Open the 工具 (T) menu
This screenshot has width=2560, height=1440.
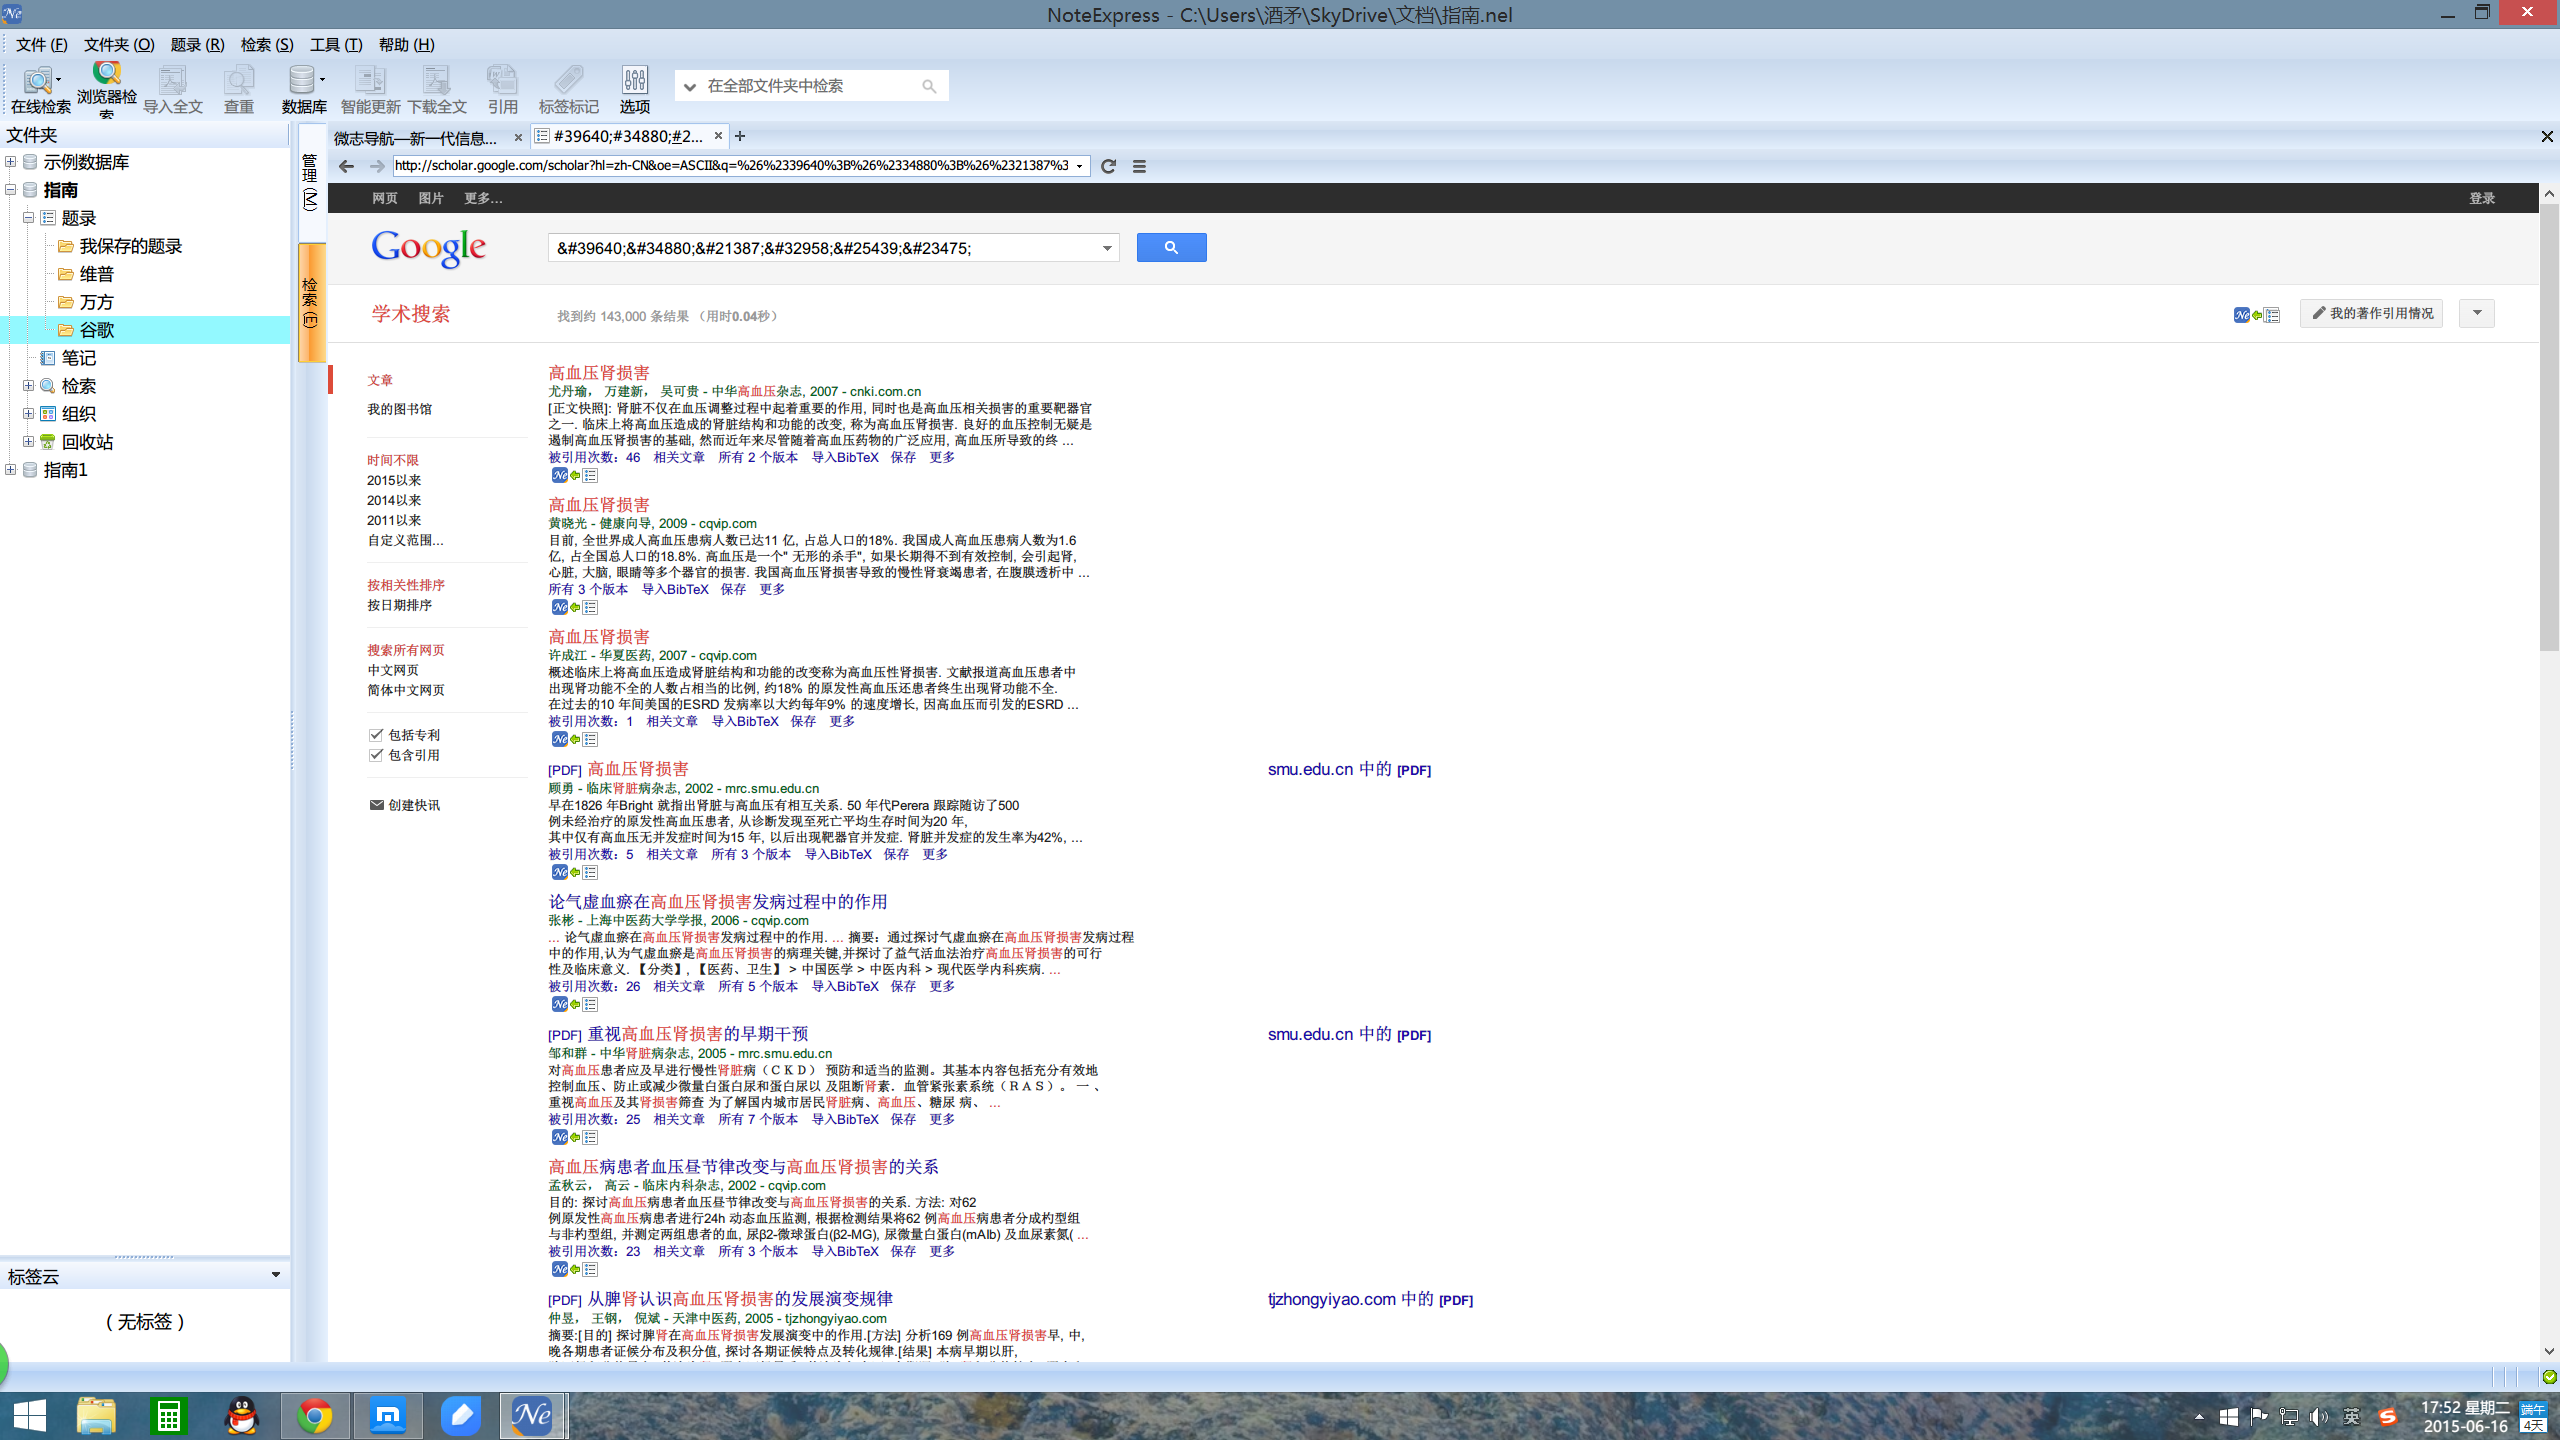pos(336,45)
